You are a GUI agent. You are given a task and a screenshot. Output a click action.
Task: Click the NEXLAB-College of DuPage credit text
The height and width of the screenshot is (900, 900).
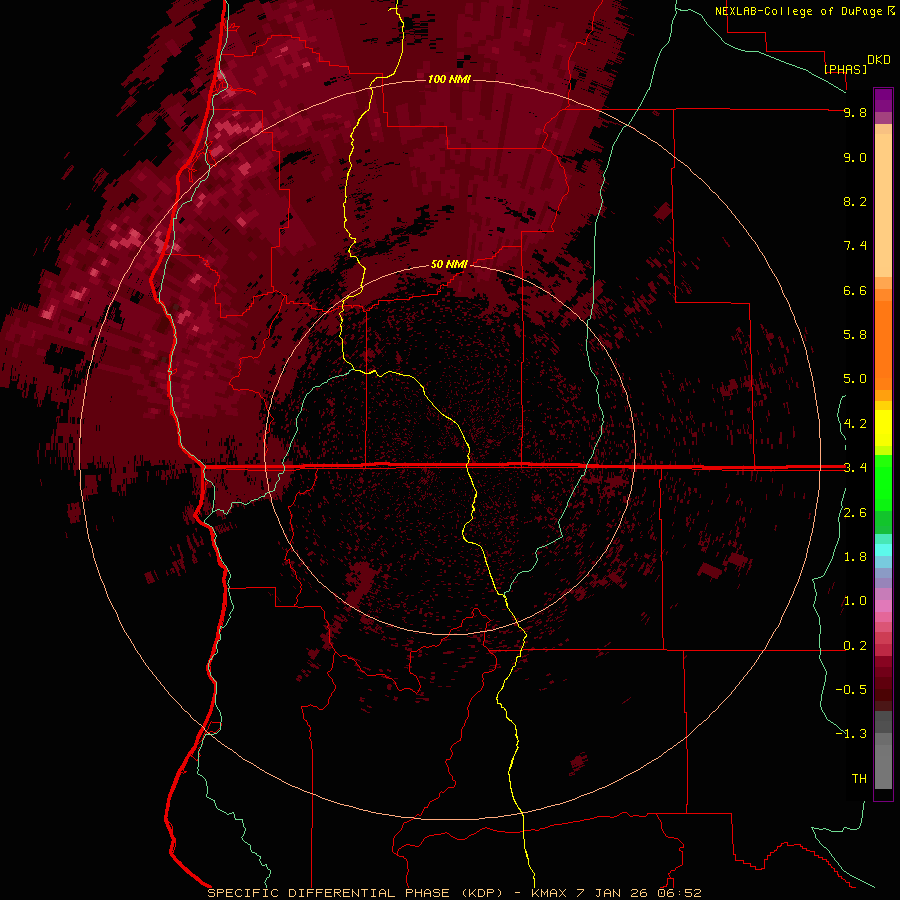pos(798,11)
